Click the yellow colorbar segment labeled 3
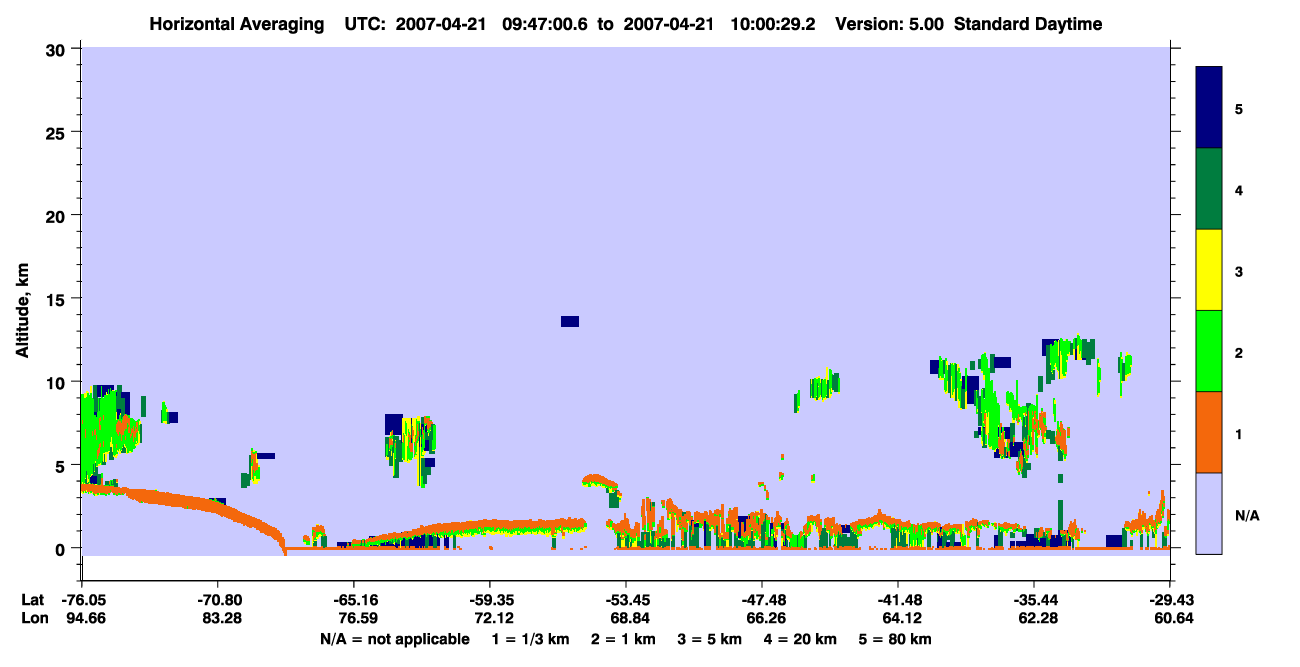 [1209, 270]
